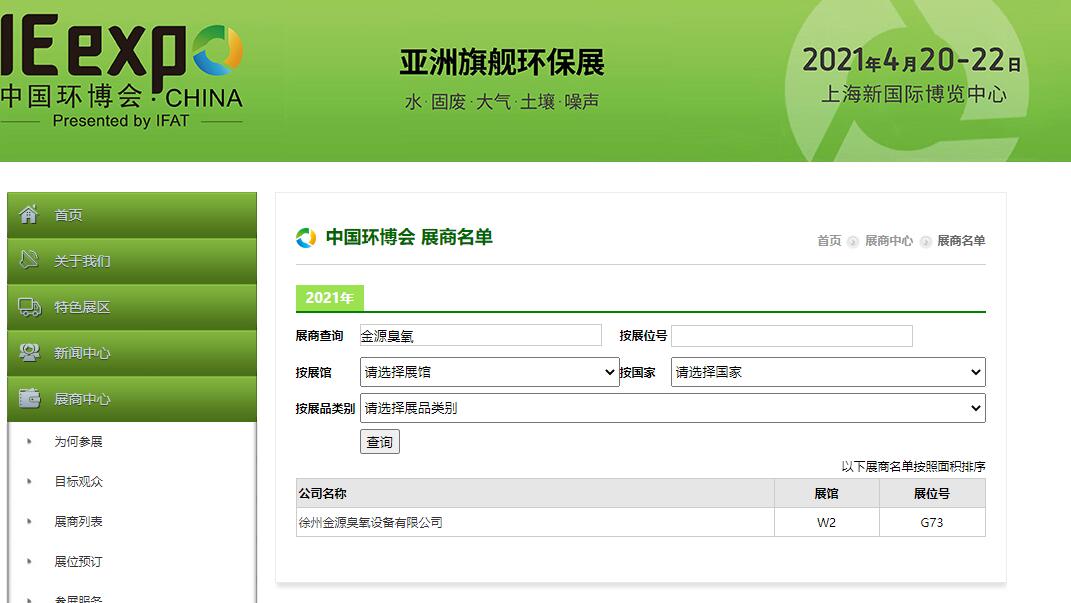Open the 请选择展品类别 dropdown
The height and width of the screenshot is (603, 1071).
coord(673,408)
